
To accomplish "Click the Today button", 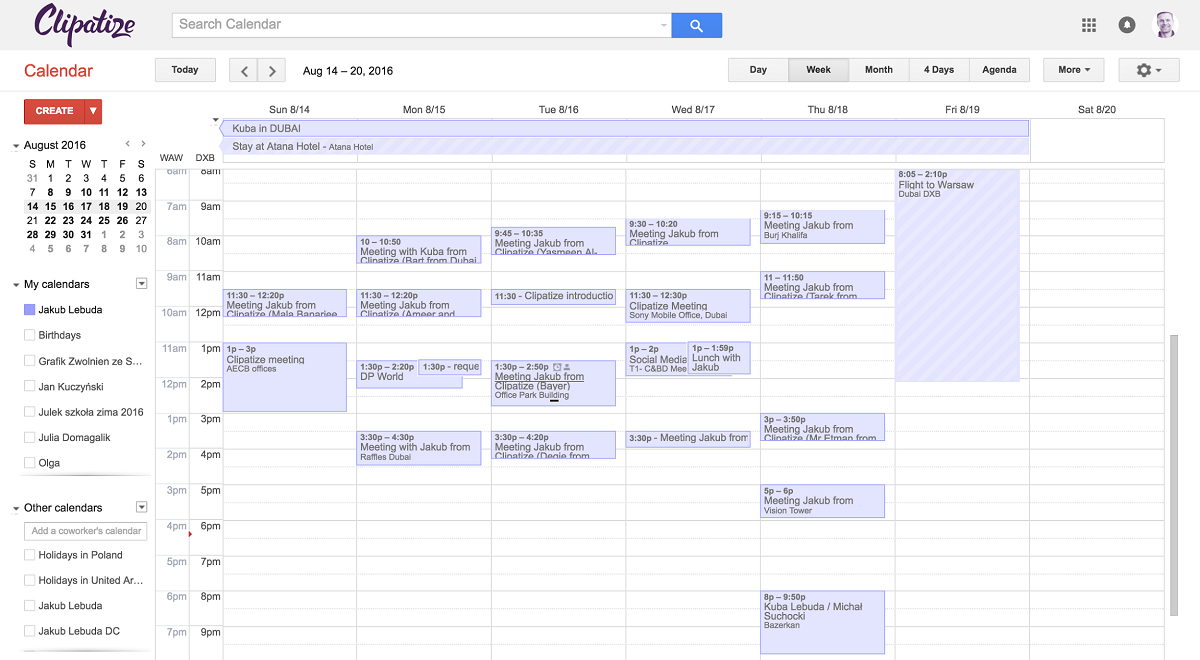I will click(185, 70).
